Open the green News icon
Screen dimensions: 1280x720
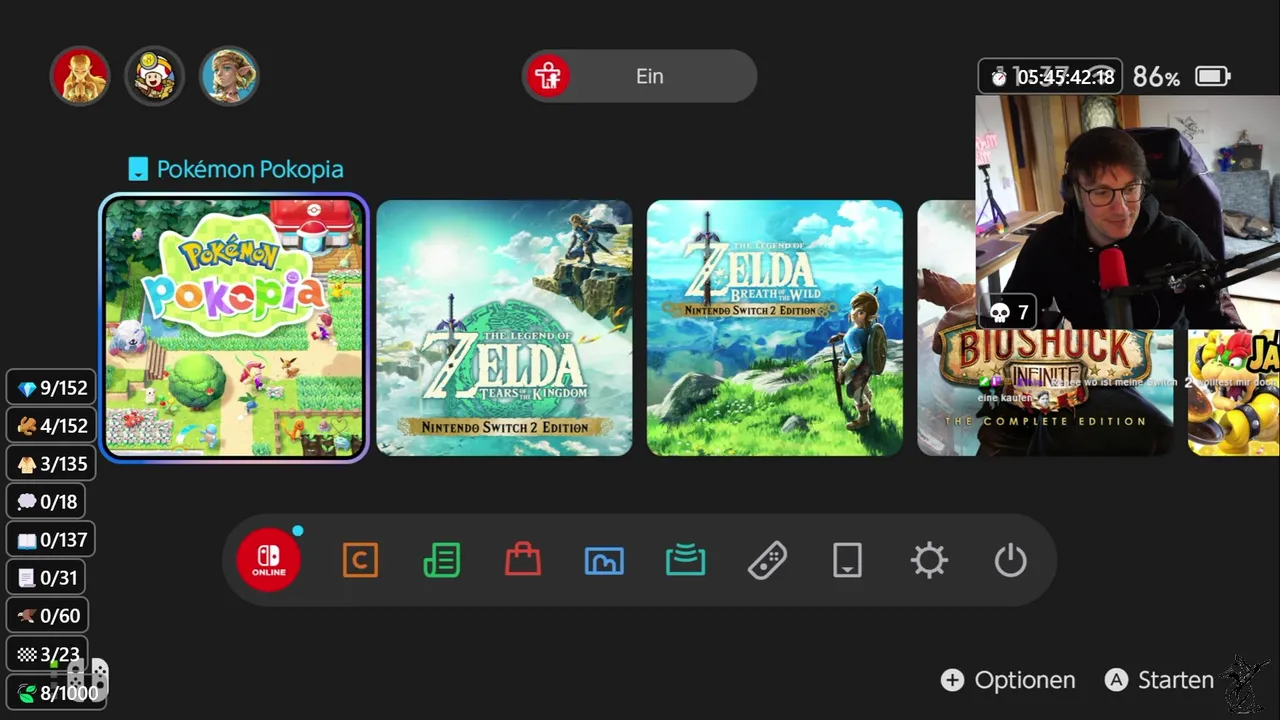tap(441, 560)
